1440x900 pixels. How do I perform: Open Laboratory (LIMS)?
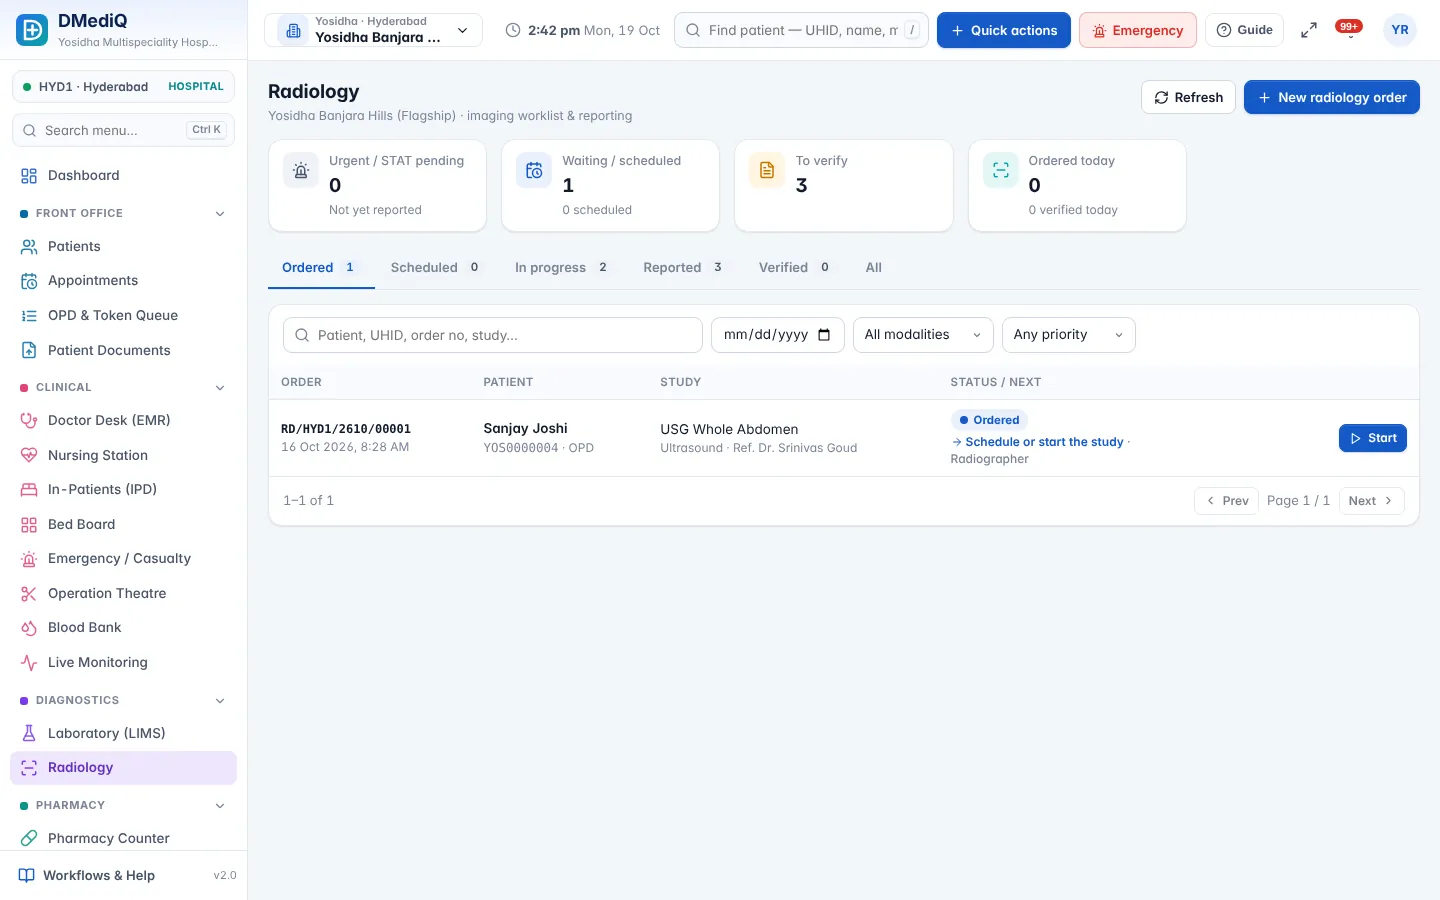123,734
